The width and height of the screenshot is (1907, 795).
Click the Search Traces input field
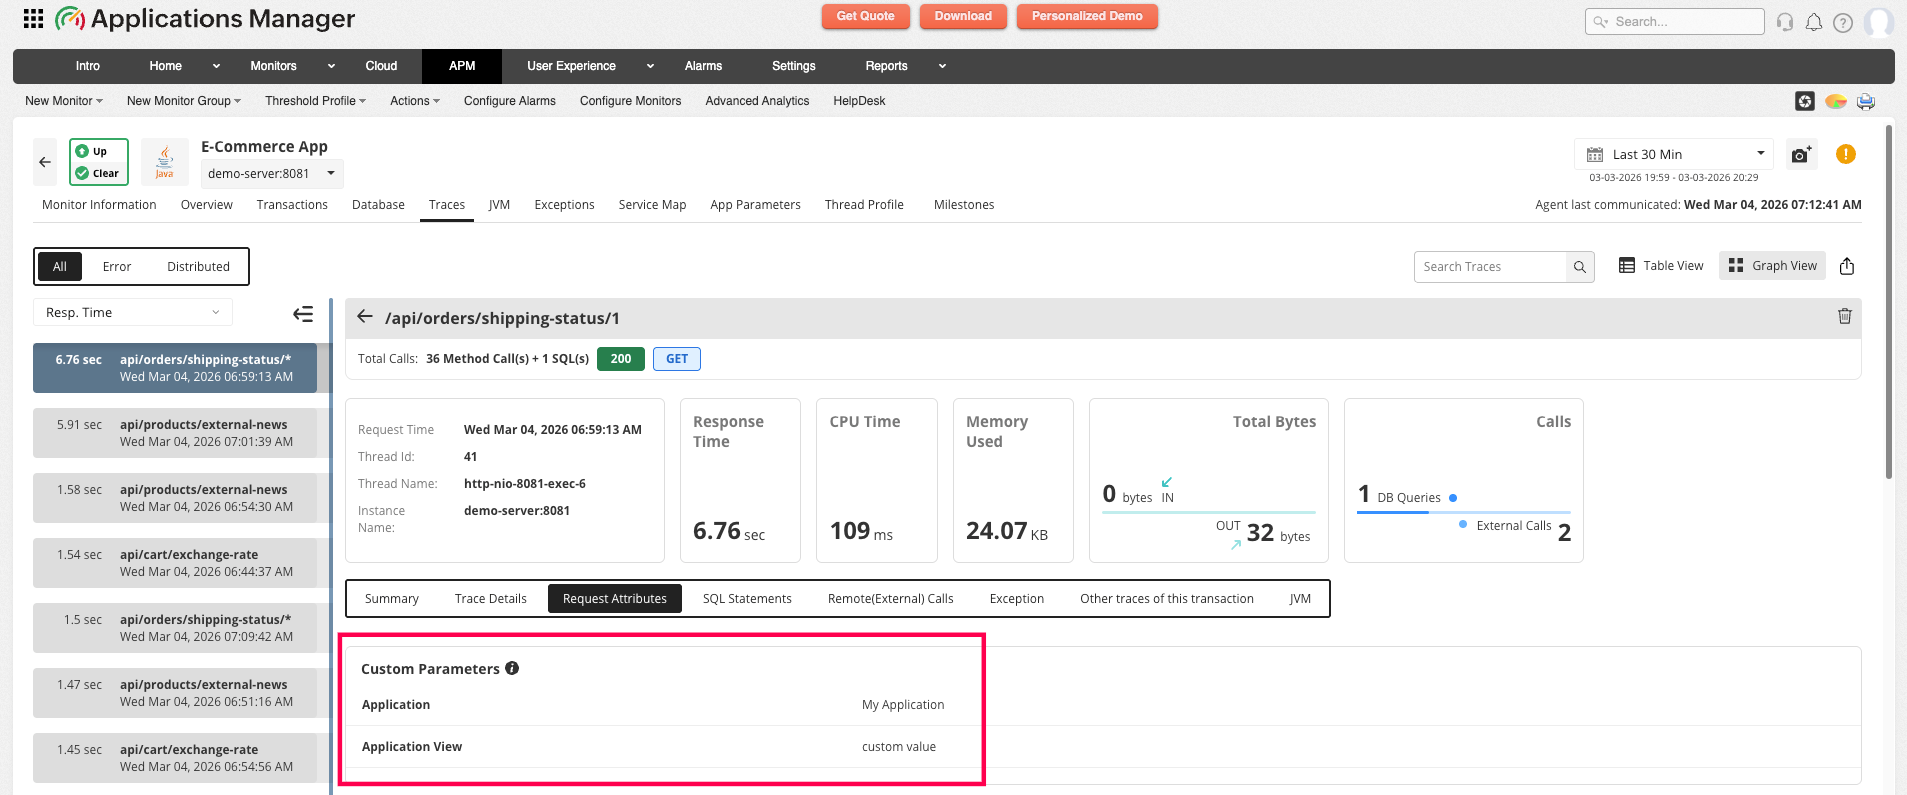(1489, 267)
